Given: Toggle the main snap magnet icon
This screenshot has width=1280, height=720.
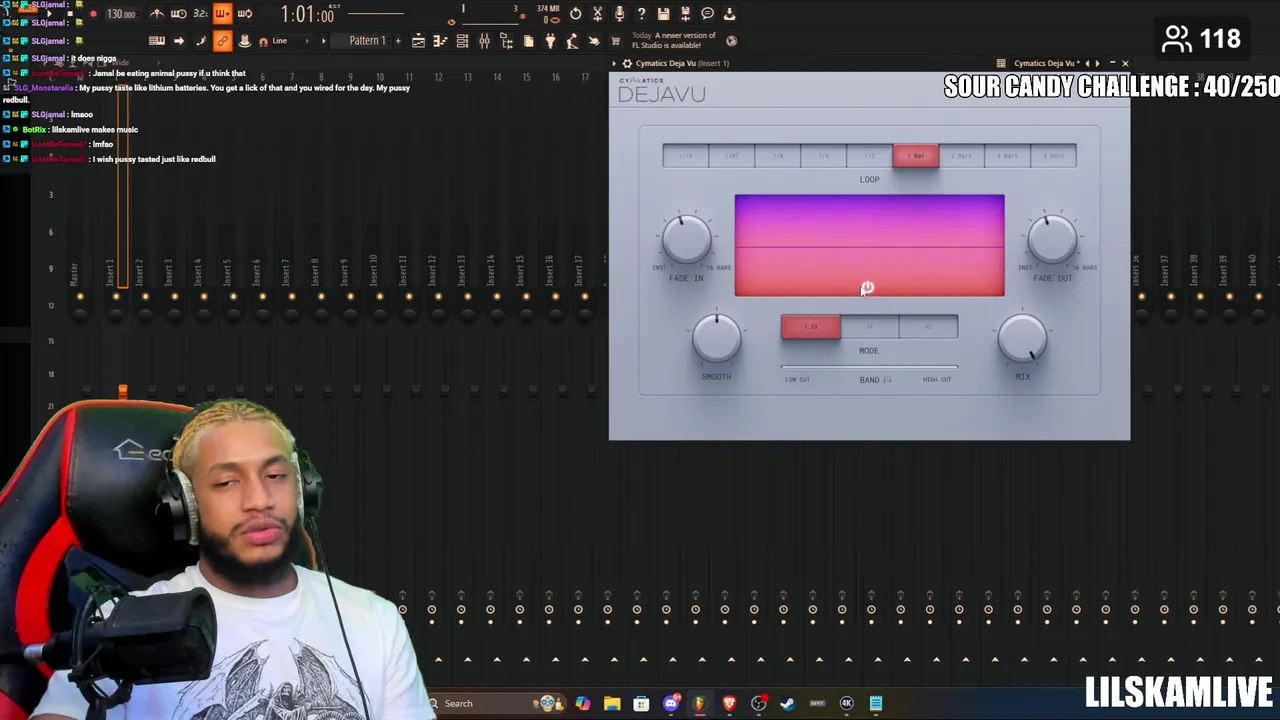Looking at the screenshot, I should 264,41.
